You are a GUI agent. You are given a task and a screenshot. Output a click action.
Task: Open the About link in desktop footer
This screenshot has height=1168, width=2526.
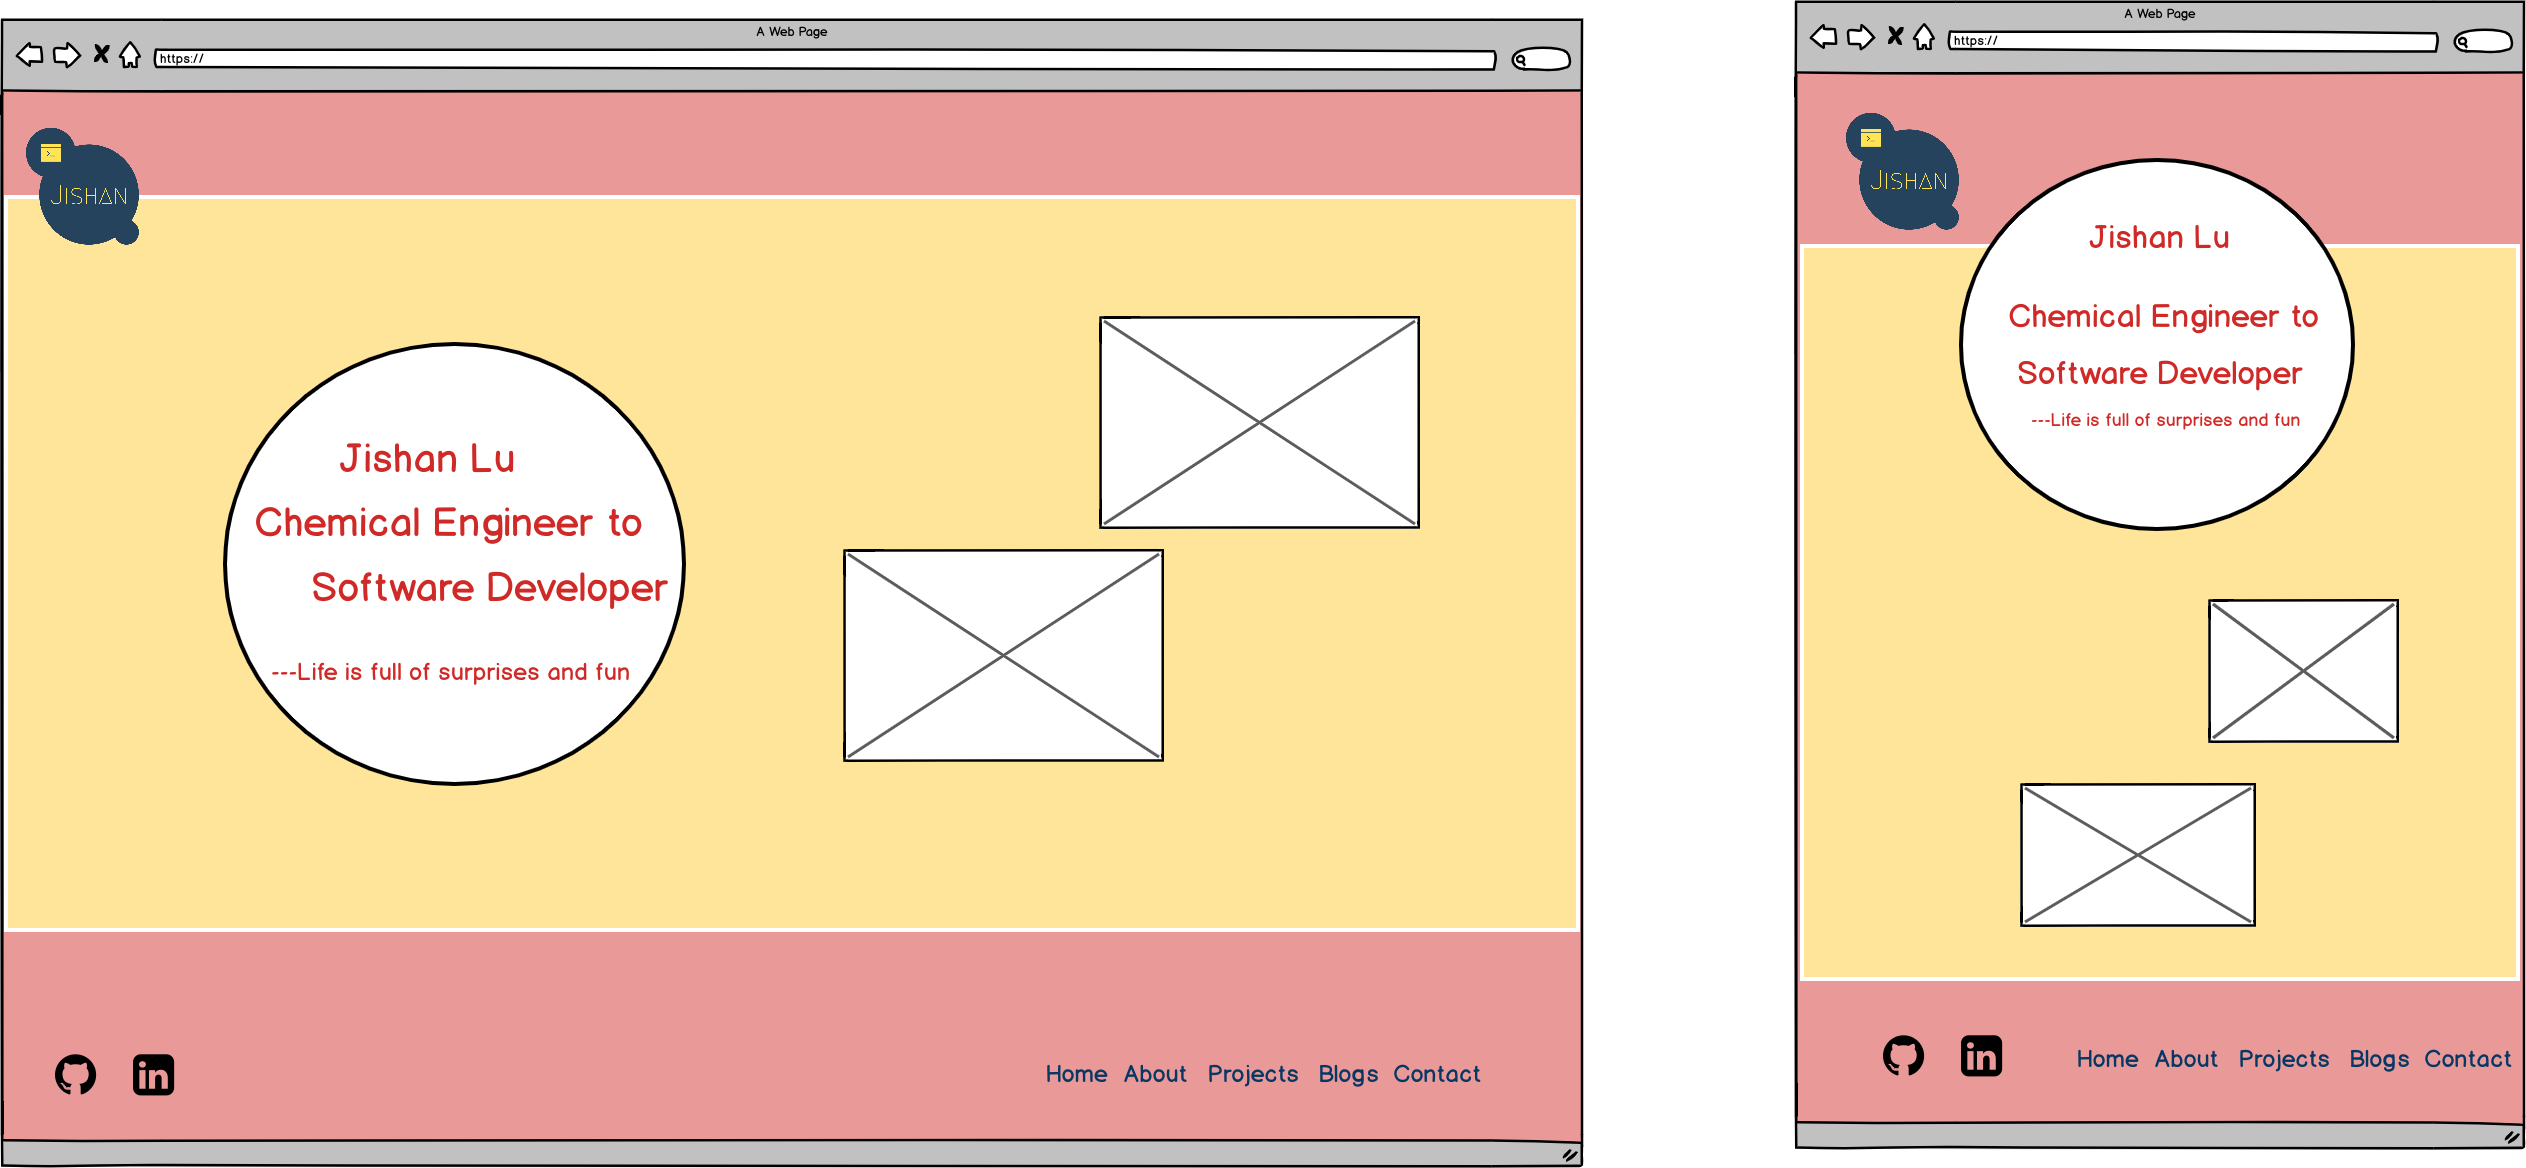(1155, 1074)
